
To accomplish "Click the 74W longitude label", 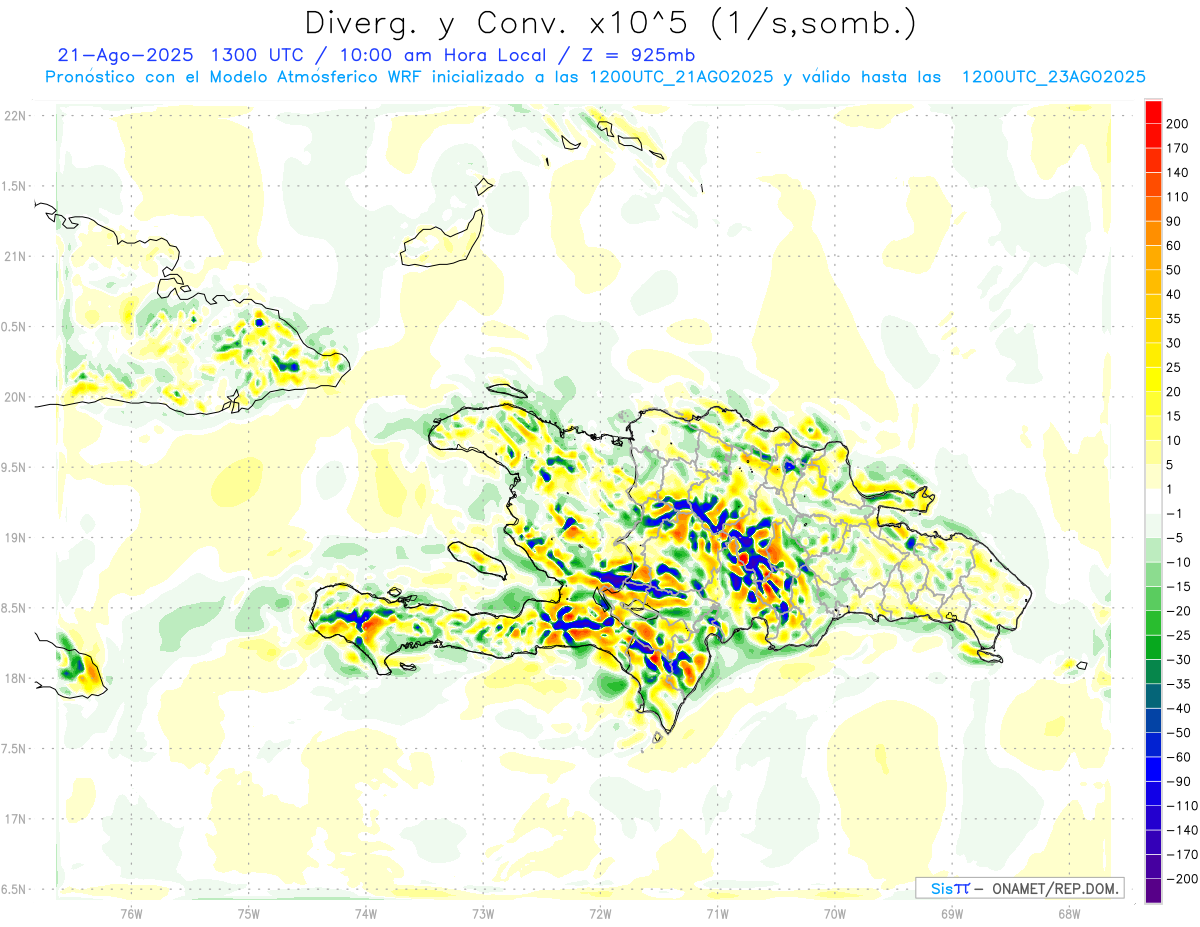I will click(x=366, y=912).
